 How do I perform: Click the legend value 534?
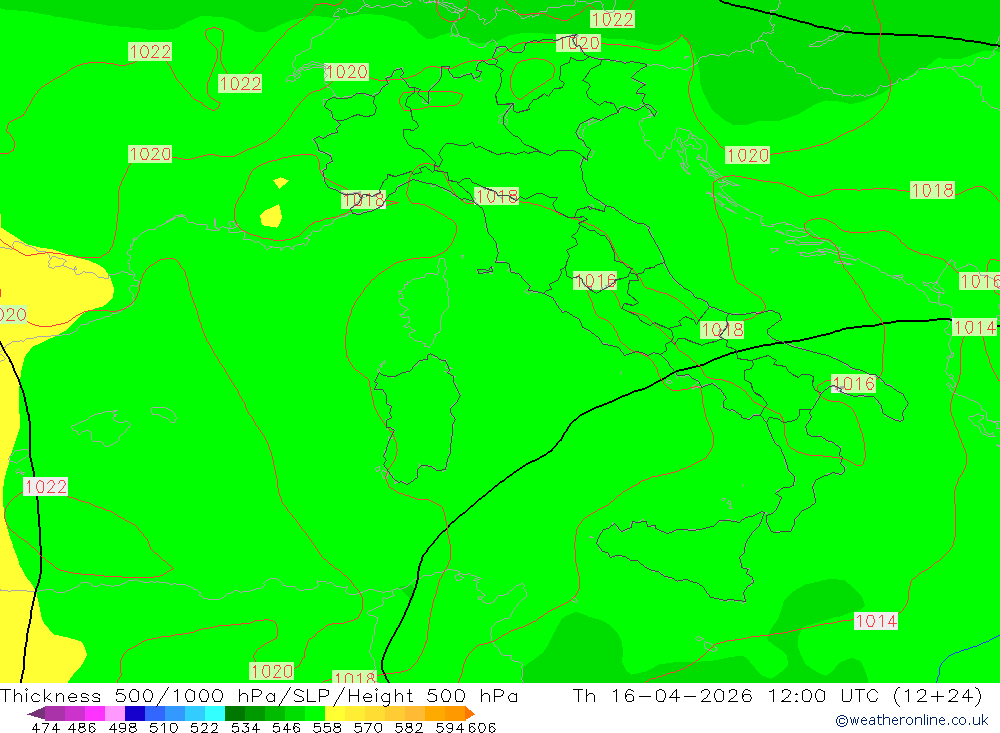point(245,728)
